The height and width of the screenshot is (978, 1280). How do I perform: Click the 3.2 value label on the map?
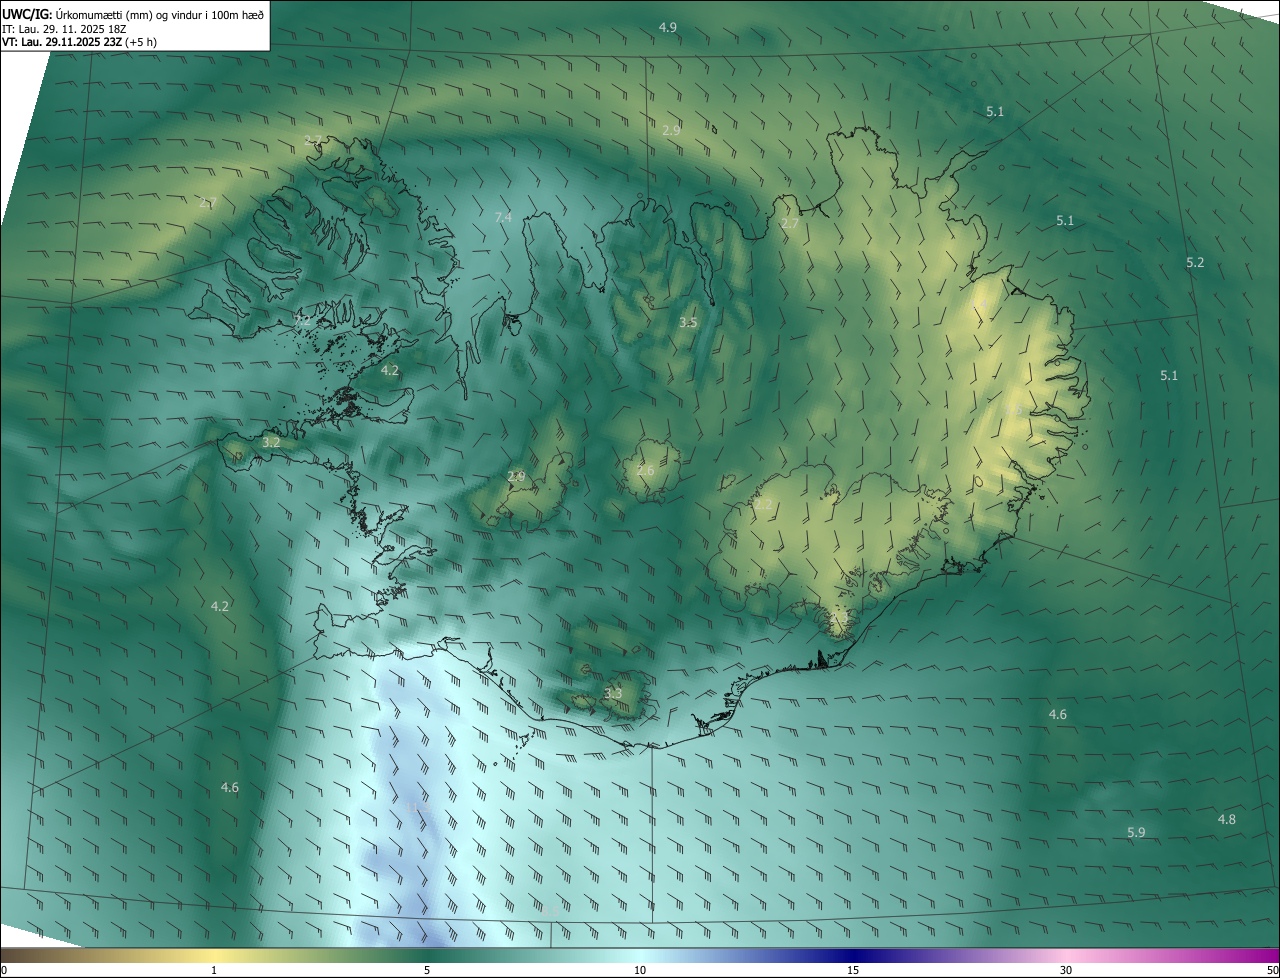271,441
